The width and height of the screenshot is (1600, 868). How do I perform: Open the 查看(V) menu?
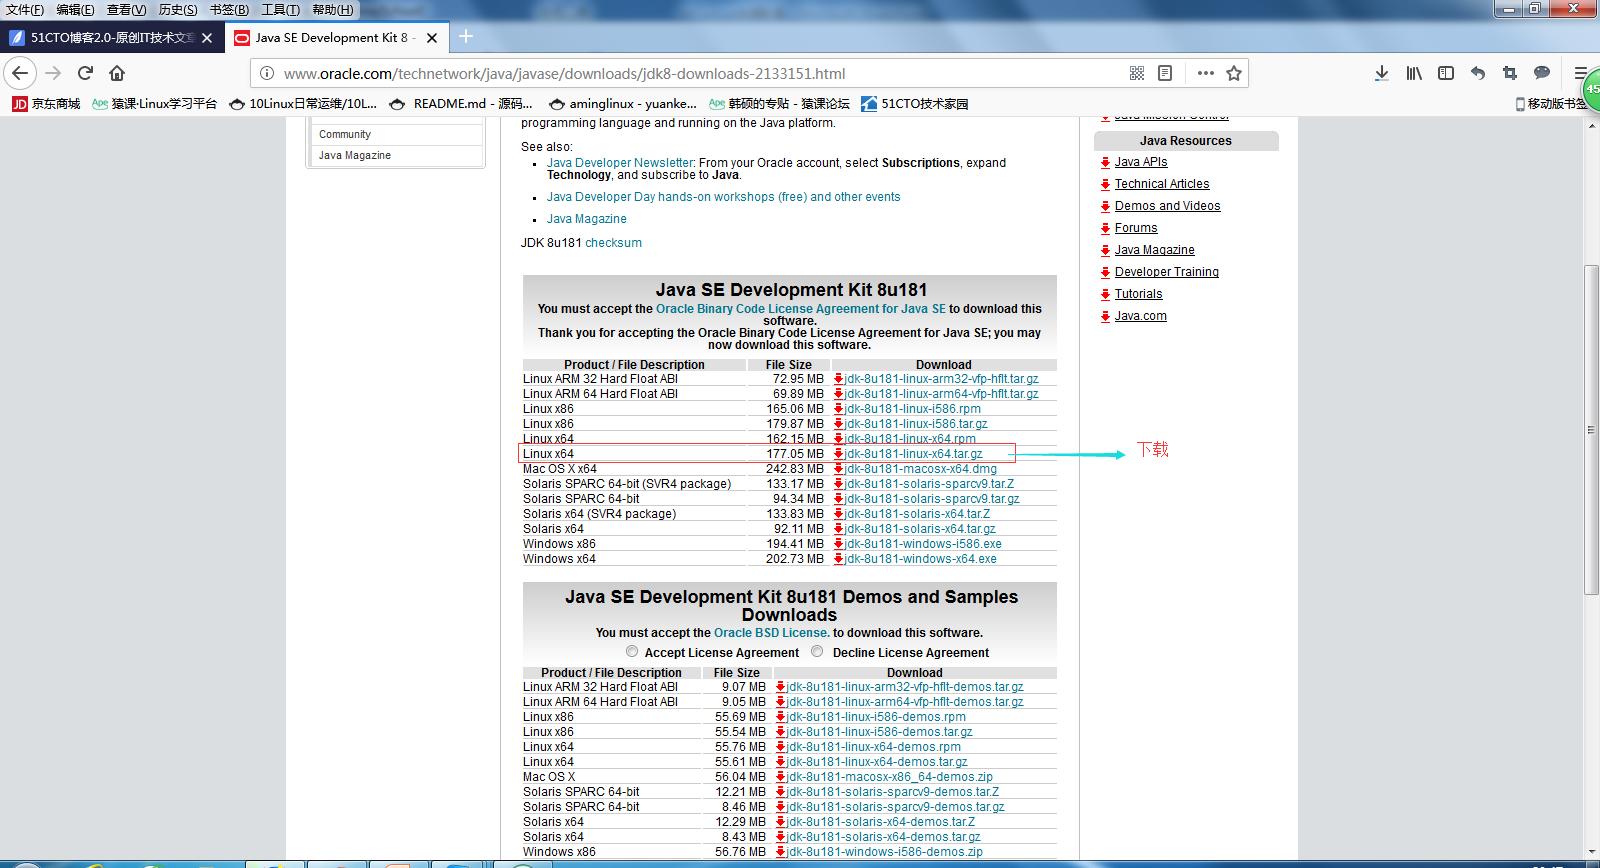click(126, 10)
